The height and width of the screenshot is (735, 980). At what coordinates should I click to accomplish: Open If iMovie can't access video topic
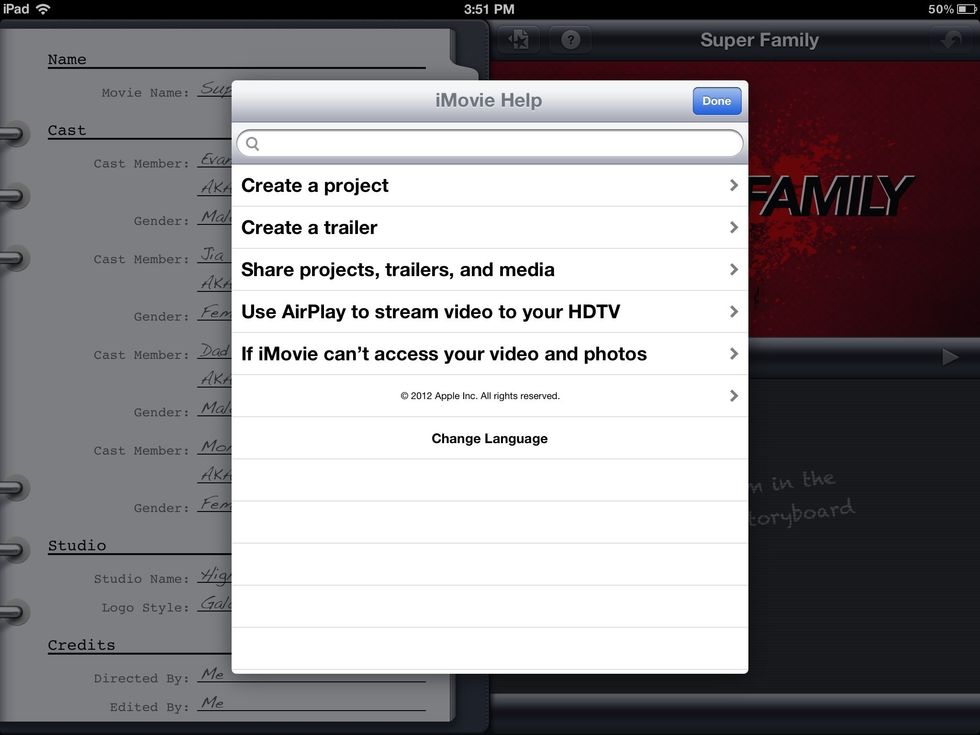click(443, 354)
